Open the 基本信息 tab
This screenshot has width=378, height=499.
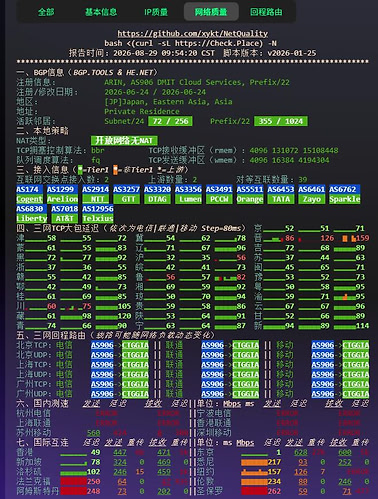[101, 12]
